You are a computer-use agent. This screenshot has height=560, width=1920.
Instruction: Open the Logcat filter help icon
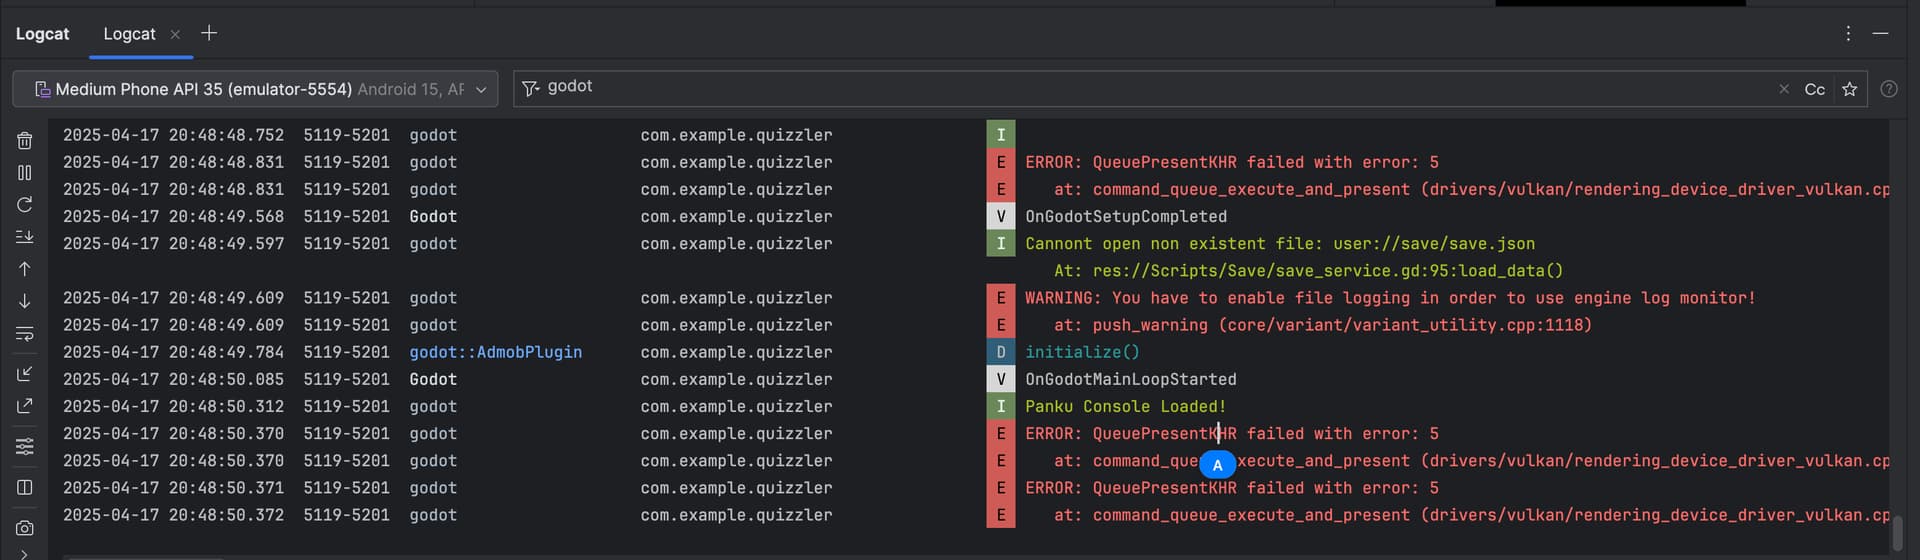pyautogui.click(x=1889, y=89)
